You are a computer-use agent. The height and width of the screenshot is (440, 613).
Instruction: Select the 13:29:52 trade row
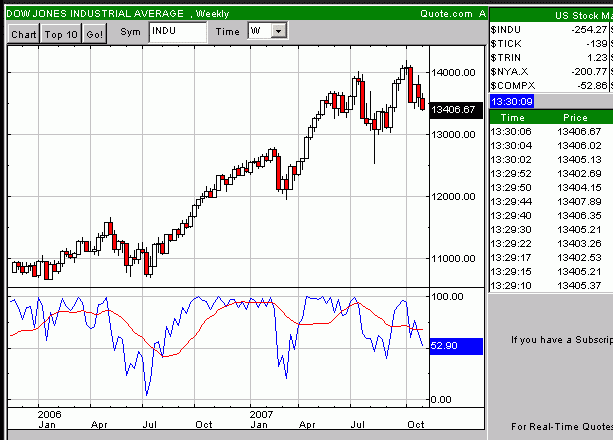point(551,174)
